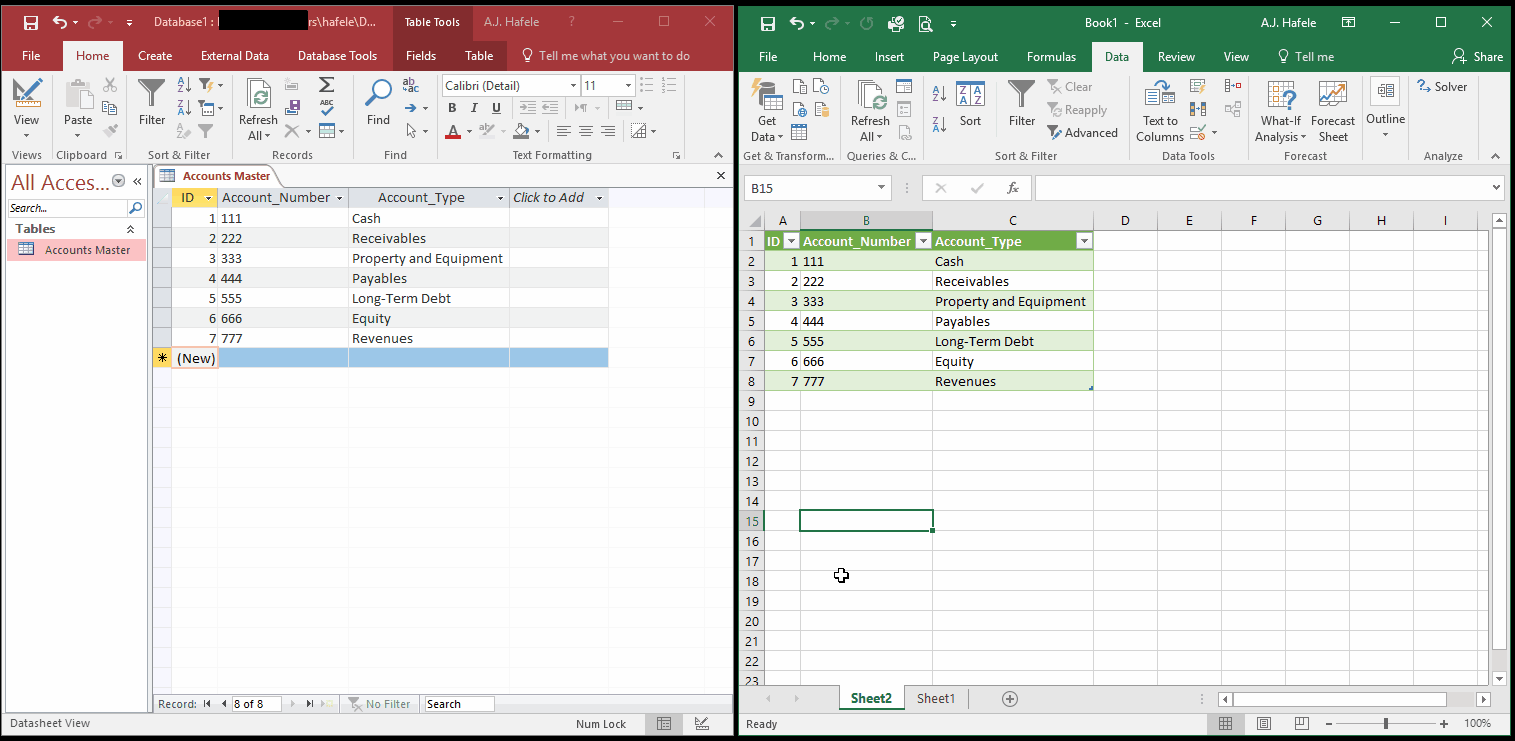
Task: Switch to Design View in Access status bar
Action: pyautogui.click(x=702, y=723)
